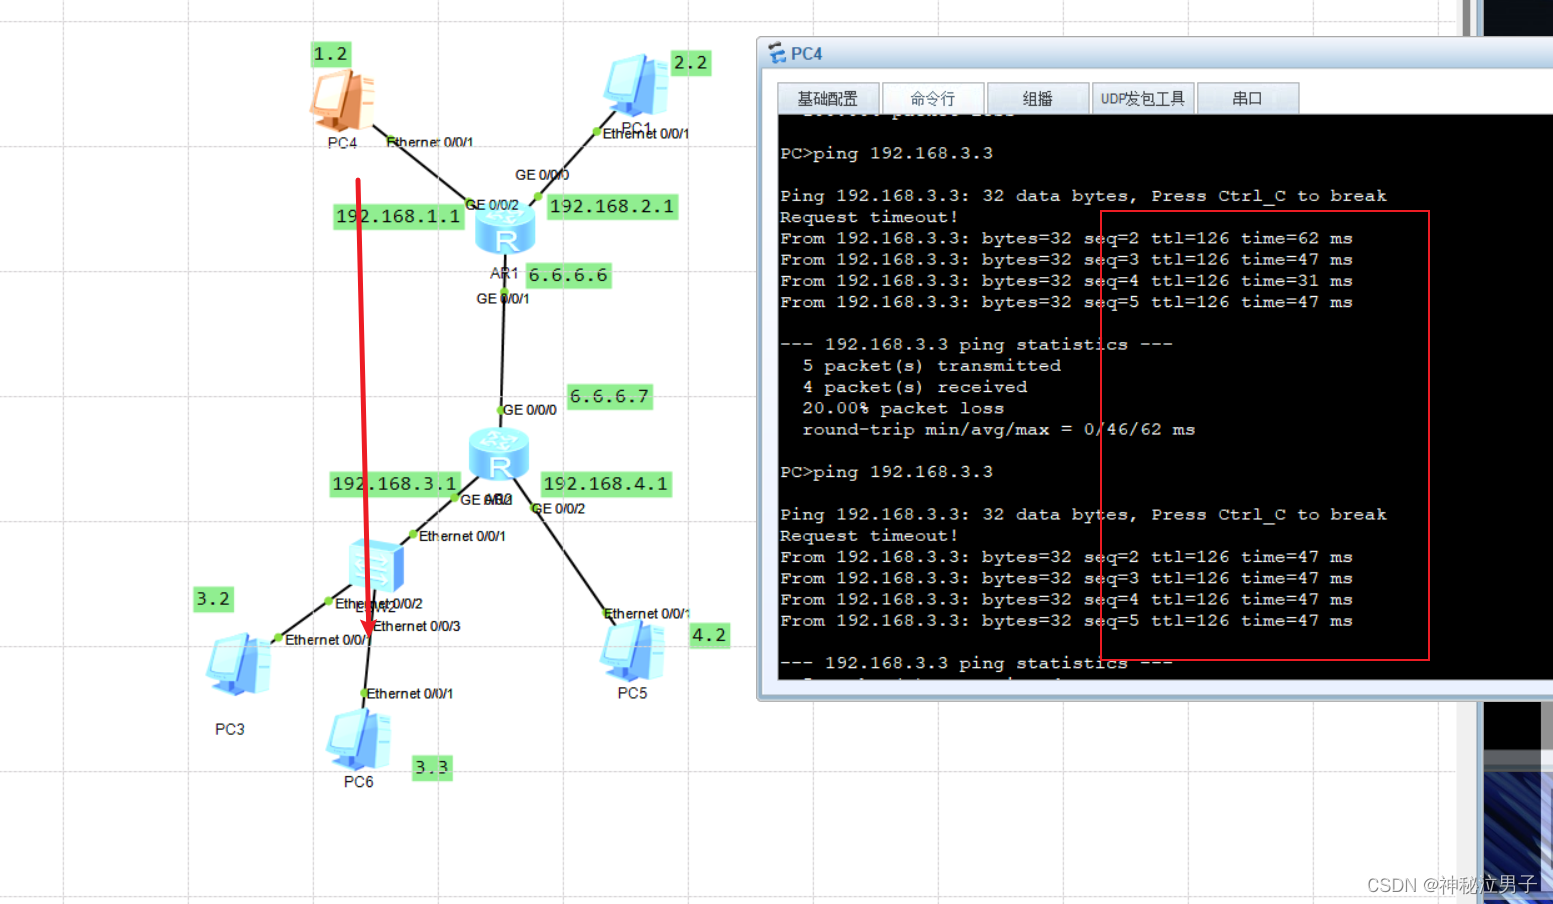Select the switch icon connected to PC3 and PC6
The width and height of the screenshot is (1553, 904).
(x=376, y=566)
